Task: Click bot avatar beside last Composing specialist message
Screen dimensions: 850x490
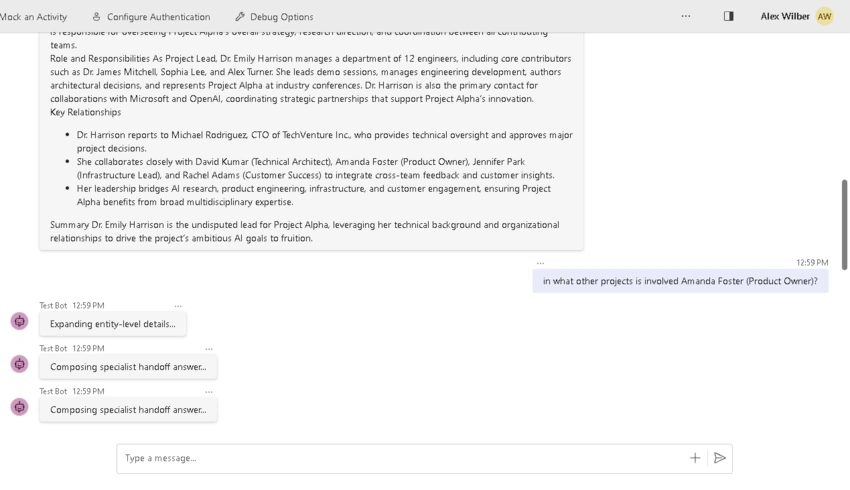Action: 20,407
